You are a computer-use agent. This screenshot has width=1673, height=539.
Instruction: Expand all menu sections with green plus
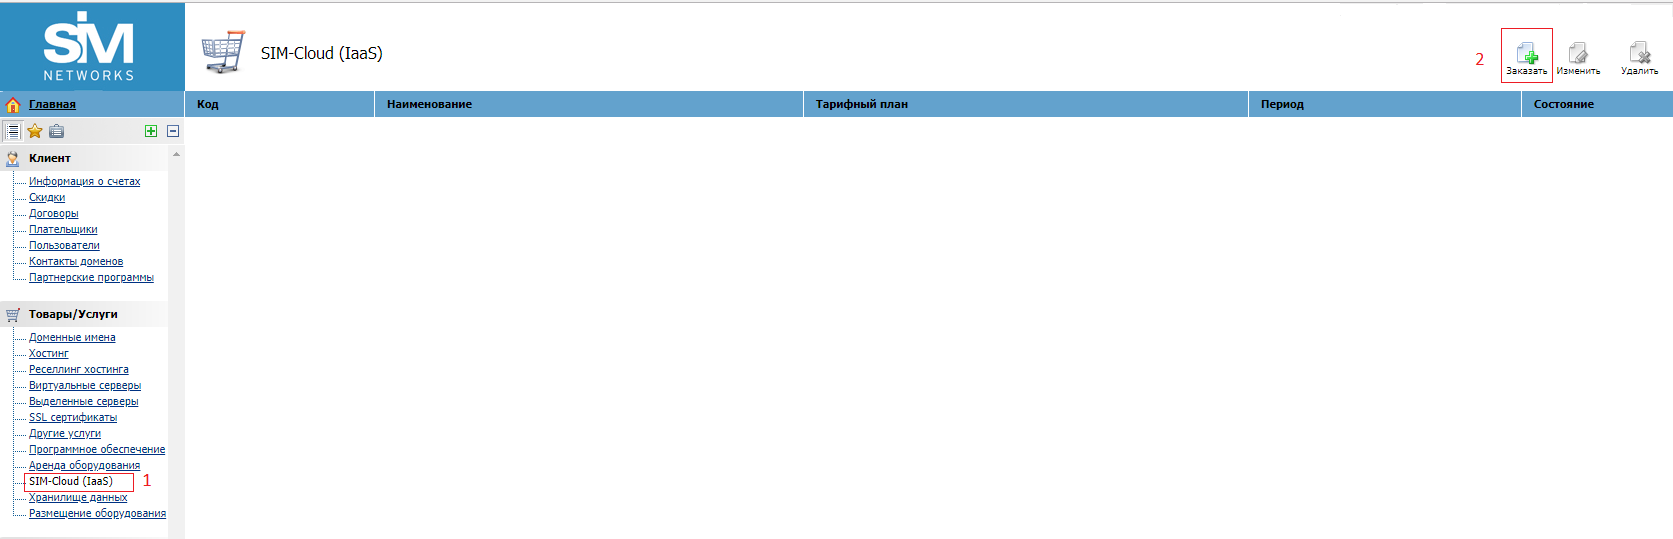coord(151,131)
